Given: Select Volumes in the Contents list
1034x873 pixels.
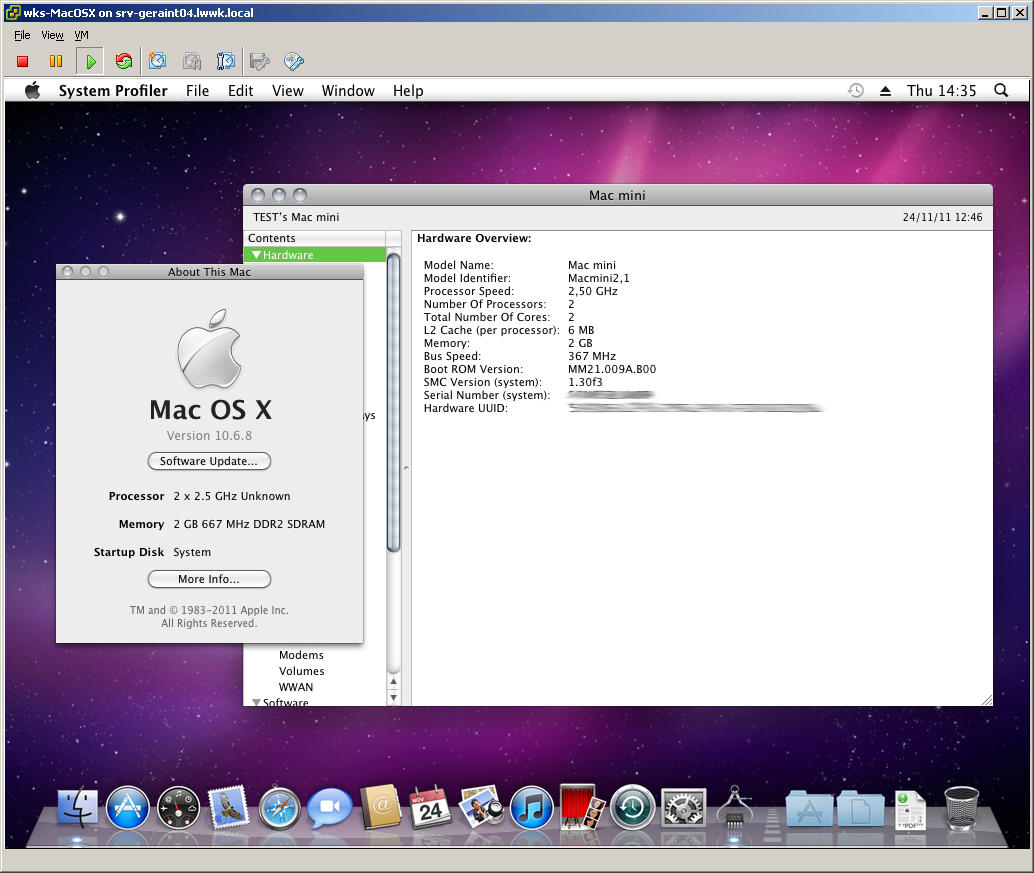Looking at the screenshot, I should (301, 671).
